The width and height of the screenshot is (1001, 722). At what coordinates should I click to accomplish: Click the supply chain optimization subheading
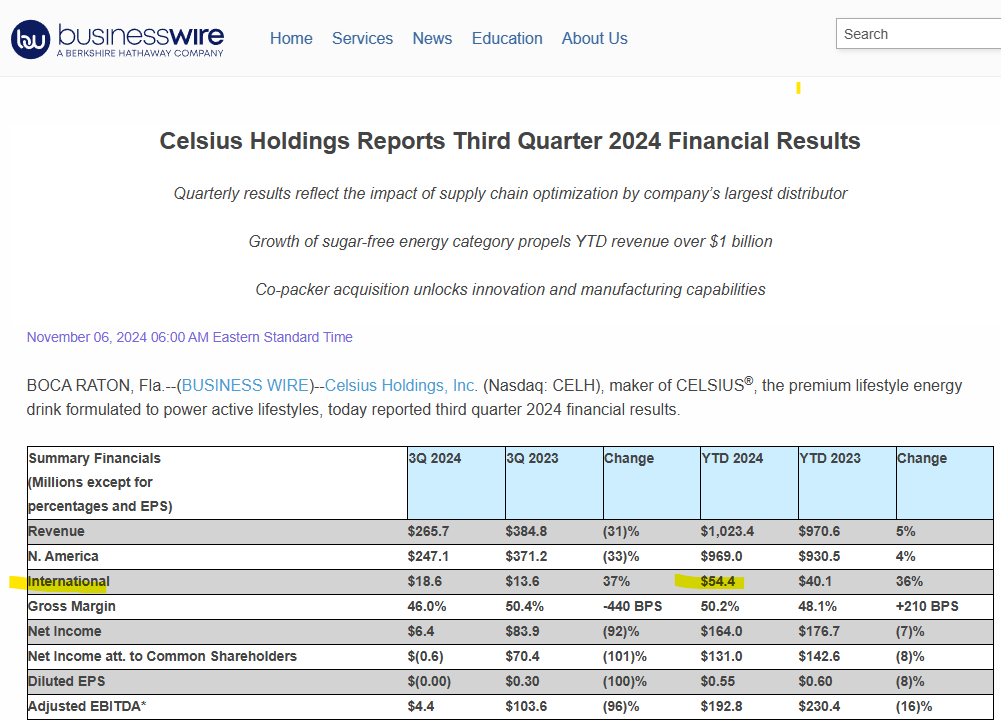coord(510,193)
